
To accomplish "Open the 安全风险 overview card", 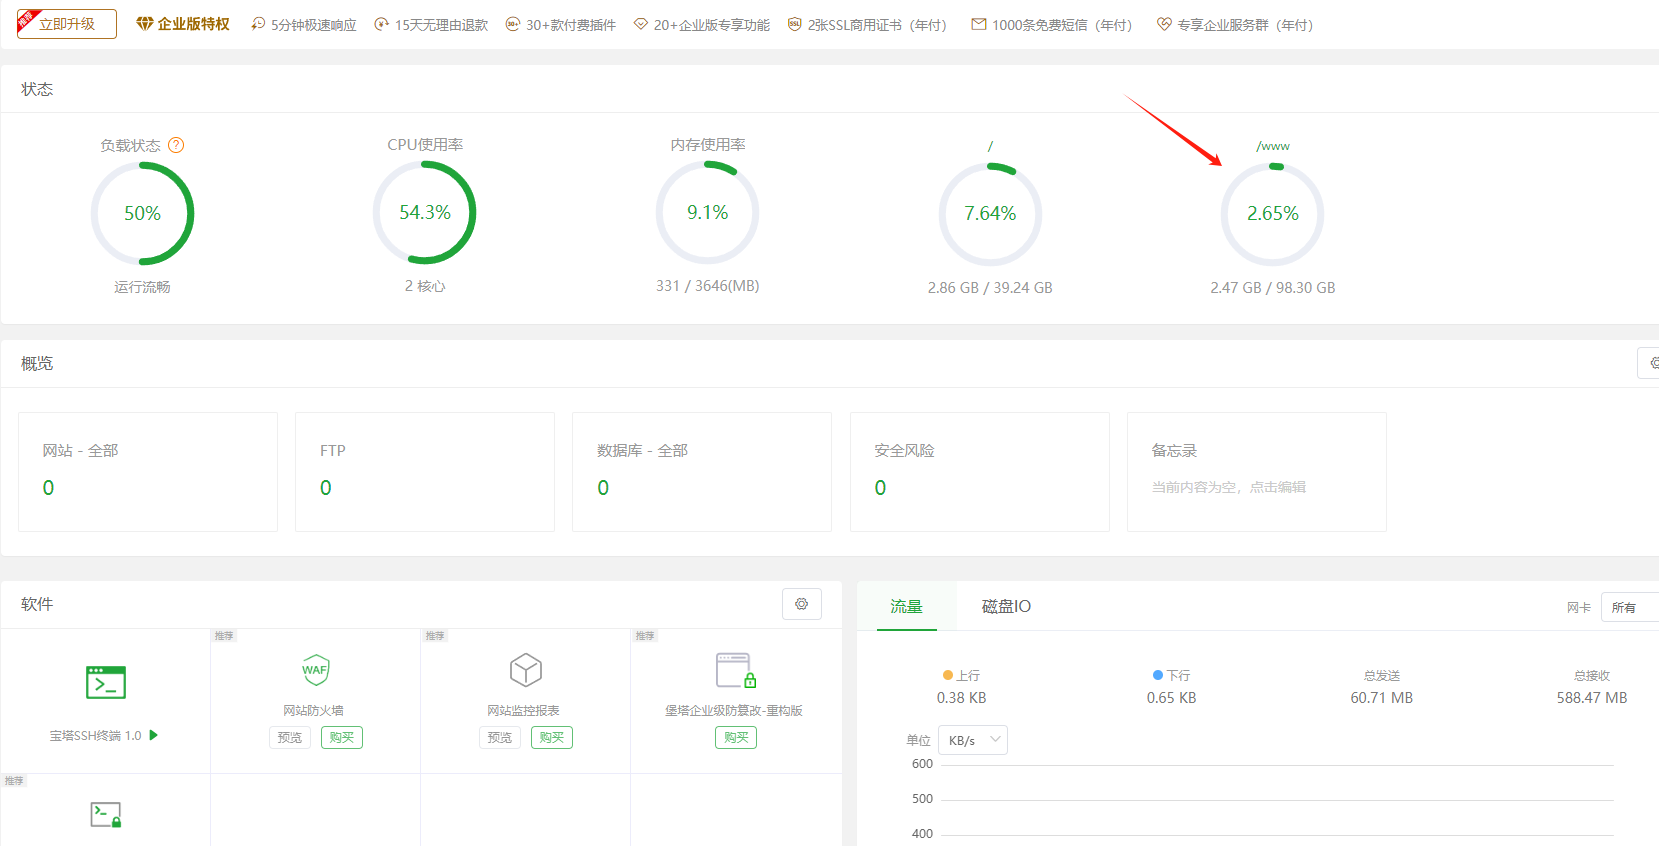I will pyautogui.click(x=980, y=472).
